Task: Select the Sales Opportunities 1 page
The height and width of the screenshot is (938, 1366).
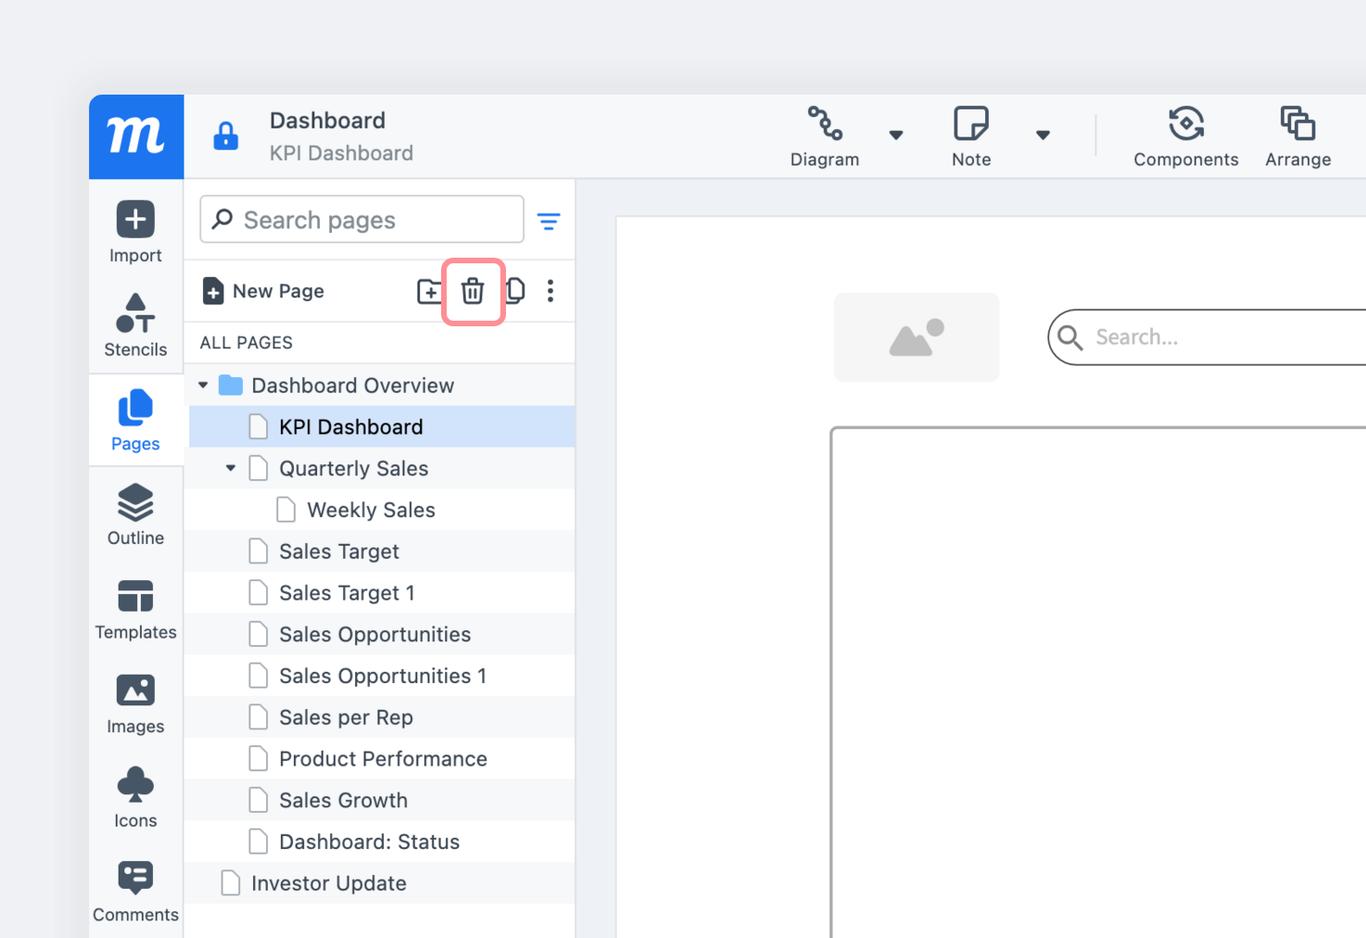Action: click(x=380, y=676)
